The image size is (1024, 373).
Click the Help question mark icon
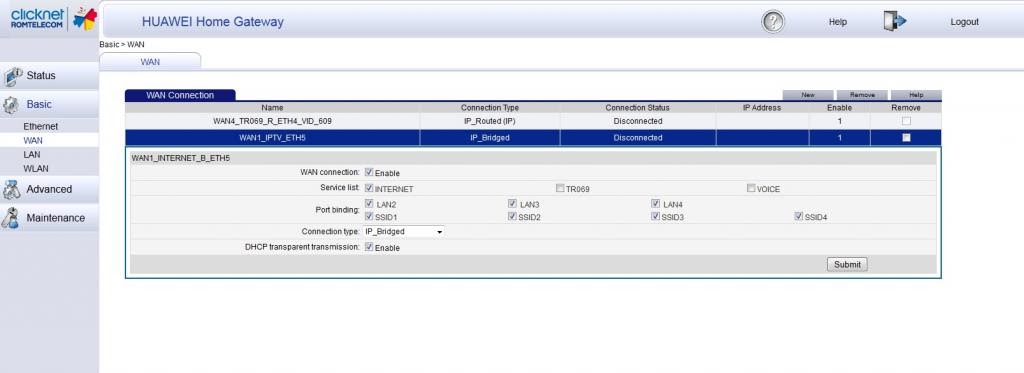tap(773, 22)
